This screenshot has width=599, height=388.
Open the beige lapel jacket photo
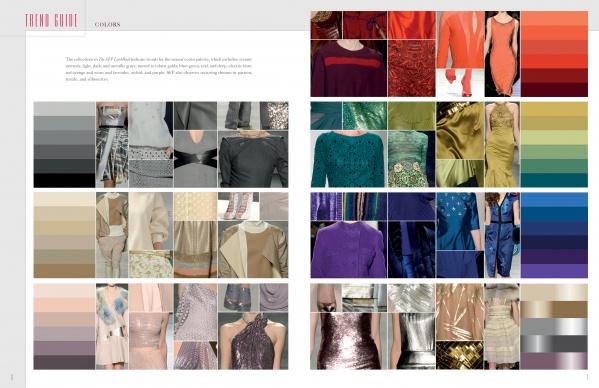tap(253, 250)
